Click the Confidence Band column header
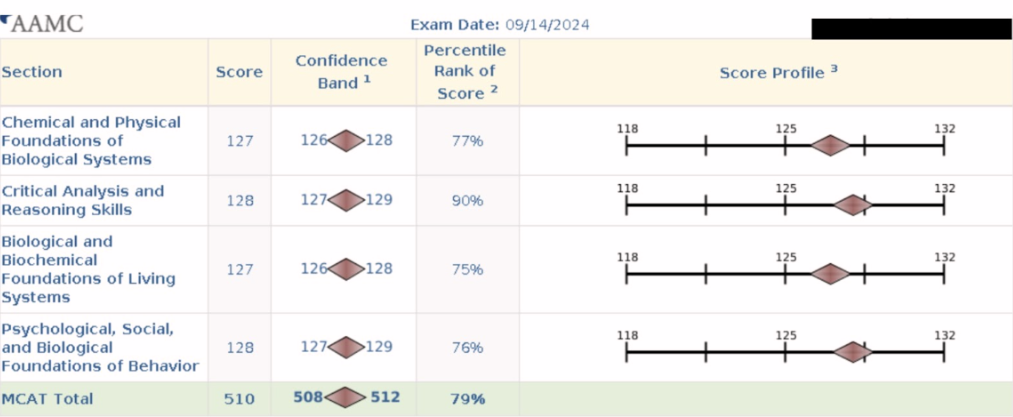Screen dimensions: 1013x417 point(341,72)
